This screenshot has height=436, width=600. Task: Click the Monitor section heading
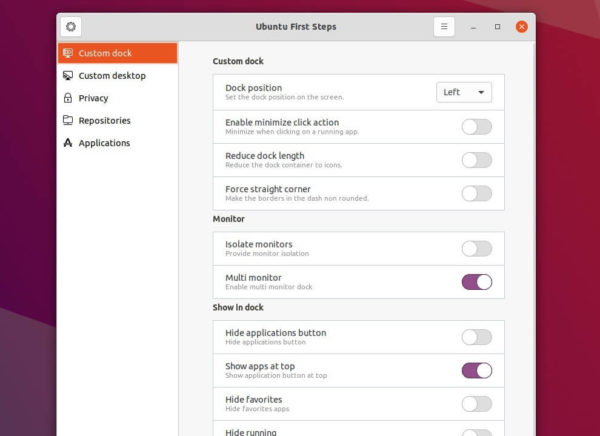tap(228, 219)
